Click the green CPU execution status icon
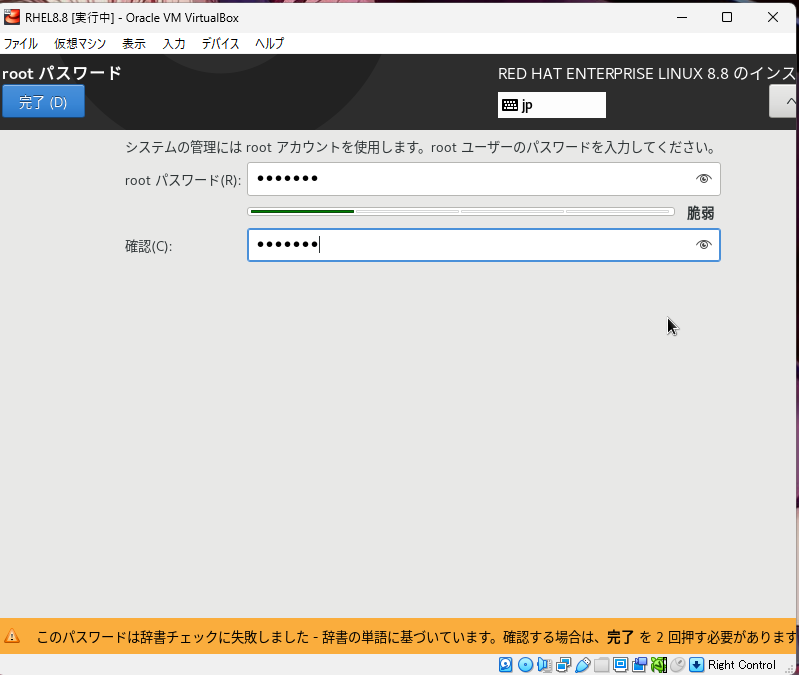The height and width of the screenshot is (675, 799). (659, 664)
